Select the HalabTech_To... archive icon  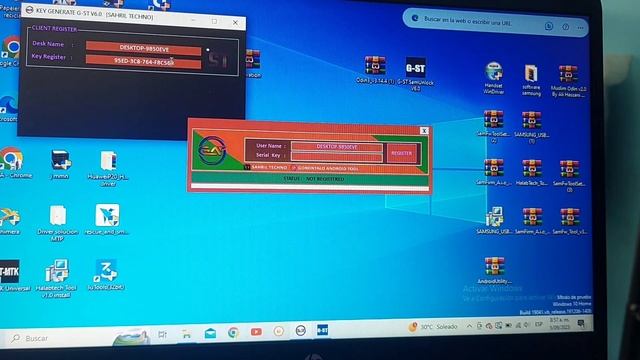coord(531,173)
